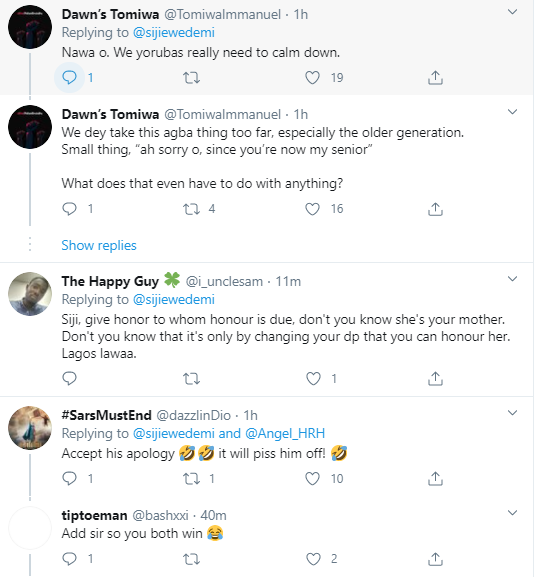Open the options chevron on The Happy Guy's tweet
Screen dimensions: 534x577
[x=513, y=279]
